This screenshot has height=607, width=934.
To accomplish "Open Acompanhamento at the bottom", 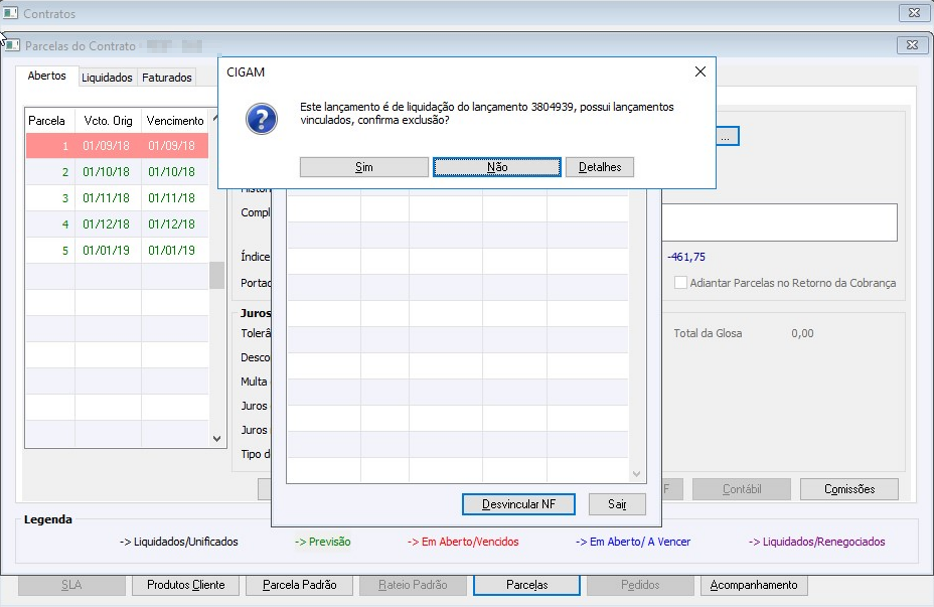I will point(754,585).
